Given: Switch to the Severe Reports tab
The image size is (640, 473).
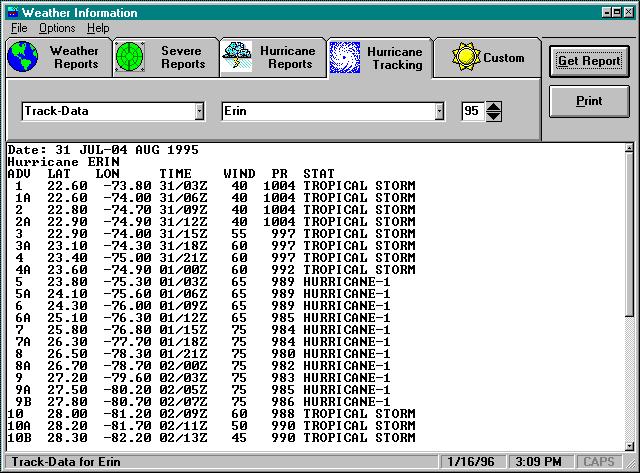Looking at the screenshot, I should 182,58.
